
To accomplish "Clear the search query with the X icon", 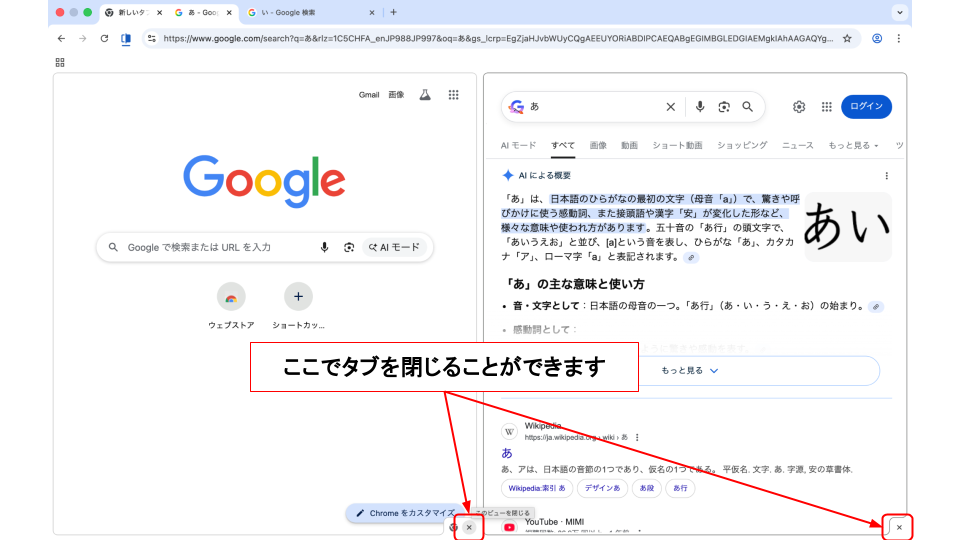I will point(671,107).
